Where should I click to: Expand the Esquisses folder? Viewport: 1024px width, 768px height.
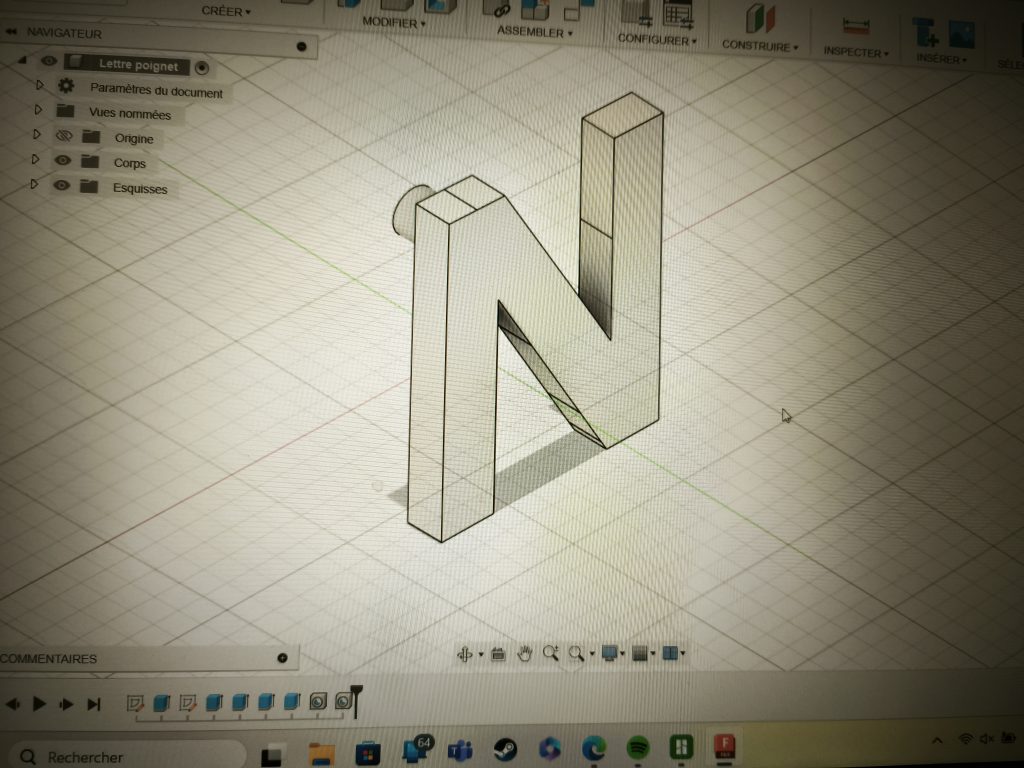(x=34, y=184)
